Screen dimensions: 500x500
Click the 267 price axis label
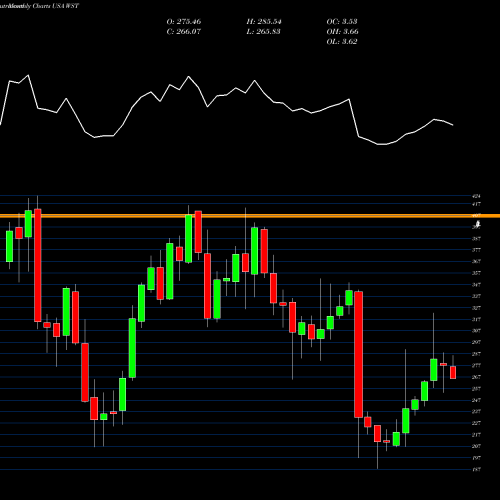[x=476, y=377]
